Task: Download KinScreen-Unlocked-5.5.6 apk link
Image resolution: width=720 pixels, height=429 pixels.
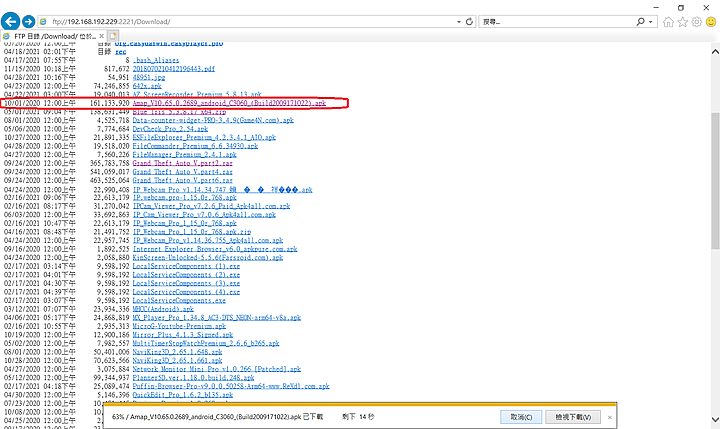Action: coord(208,258)
